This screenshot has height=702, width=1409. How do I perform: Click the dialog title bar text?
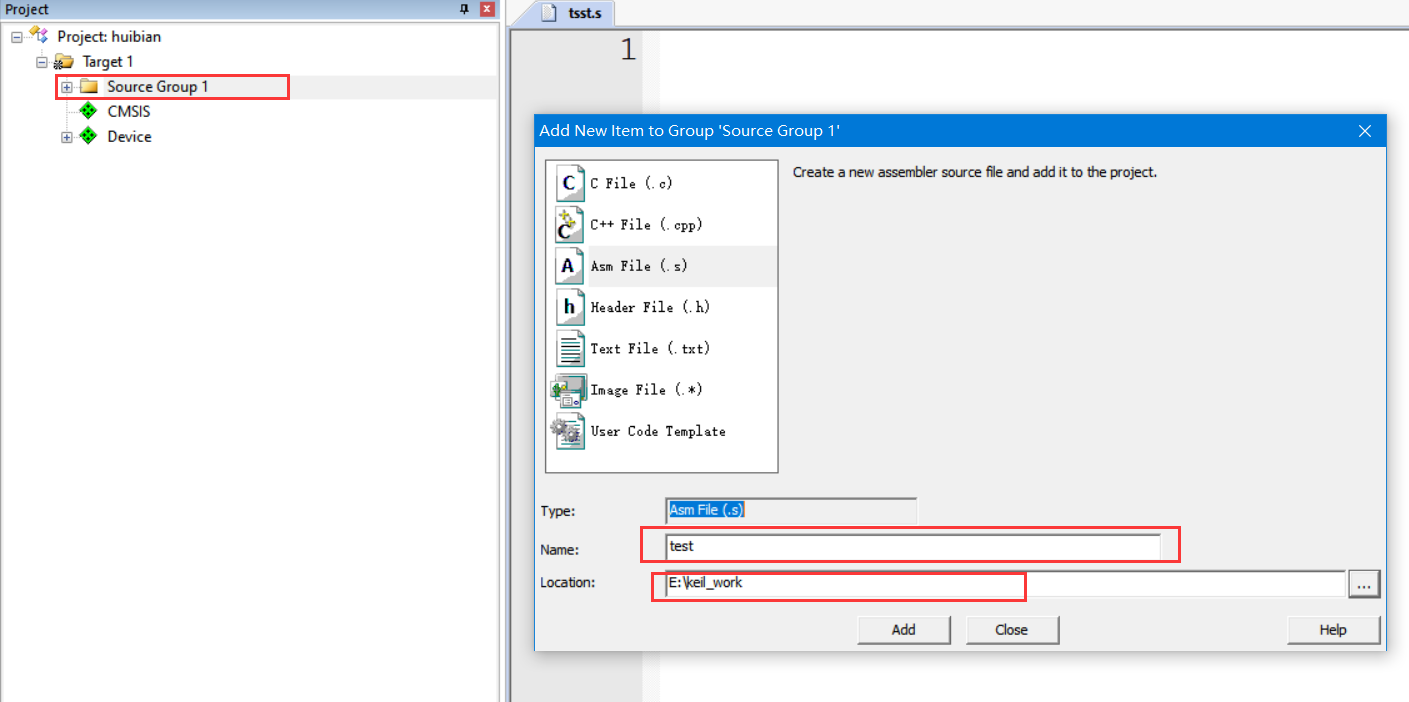(x=689, y=131)
